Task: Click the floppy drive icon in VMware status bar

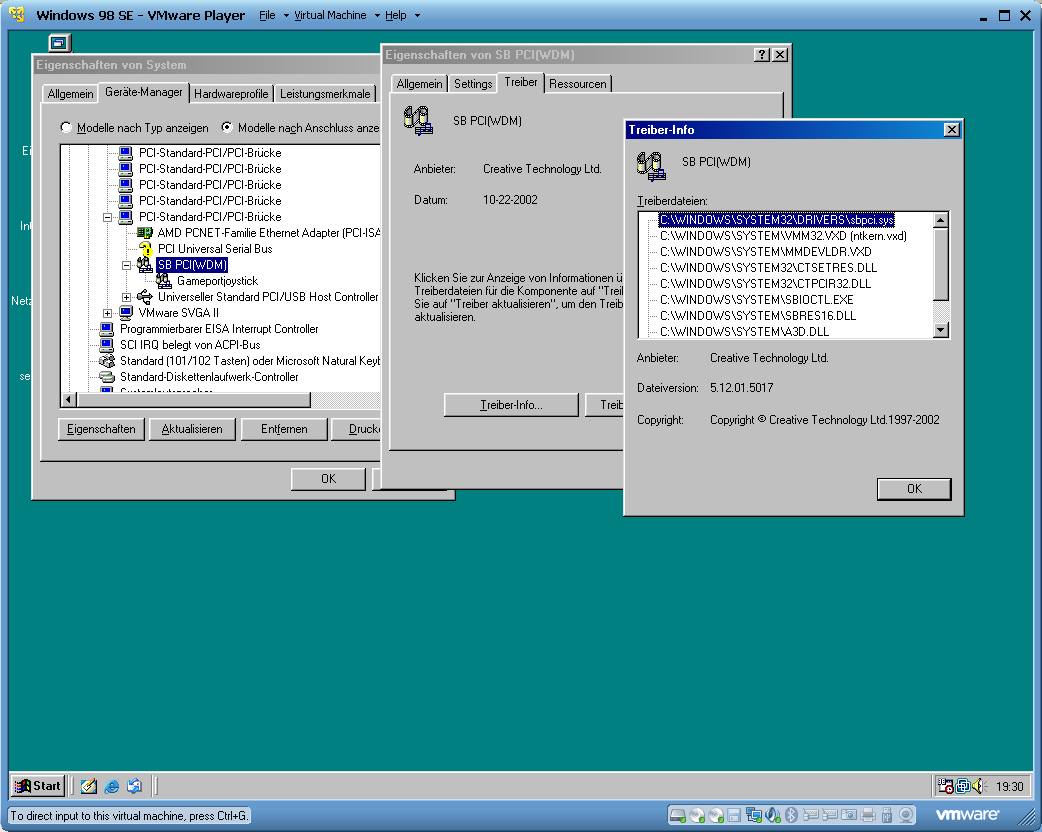Action: click(734, 815)
